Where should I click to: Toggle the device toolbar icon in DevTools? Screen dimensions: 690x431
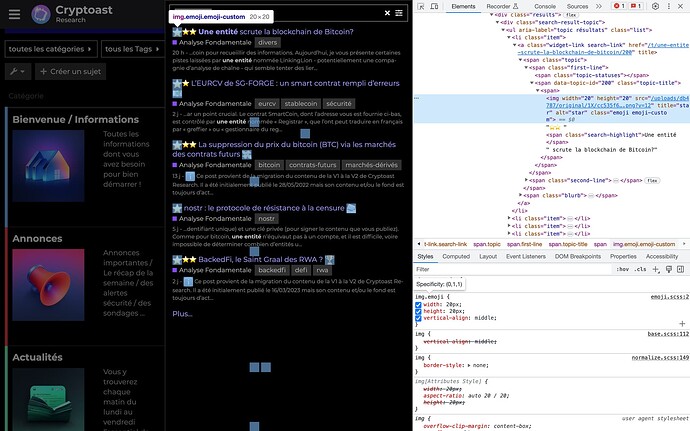[x=434, y=6]
